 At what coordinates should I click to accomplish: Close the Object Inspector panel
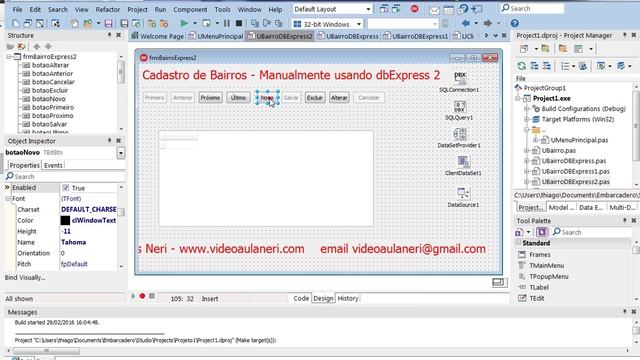118,141
